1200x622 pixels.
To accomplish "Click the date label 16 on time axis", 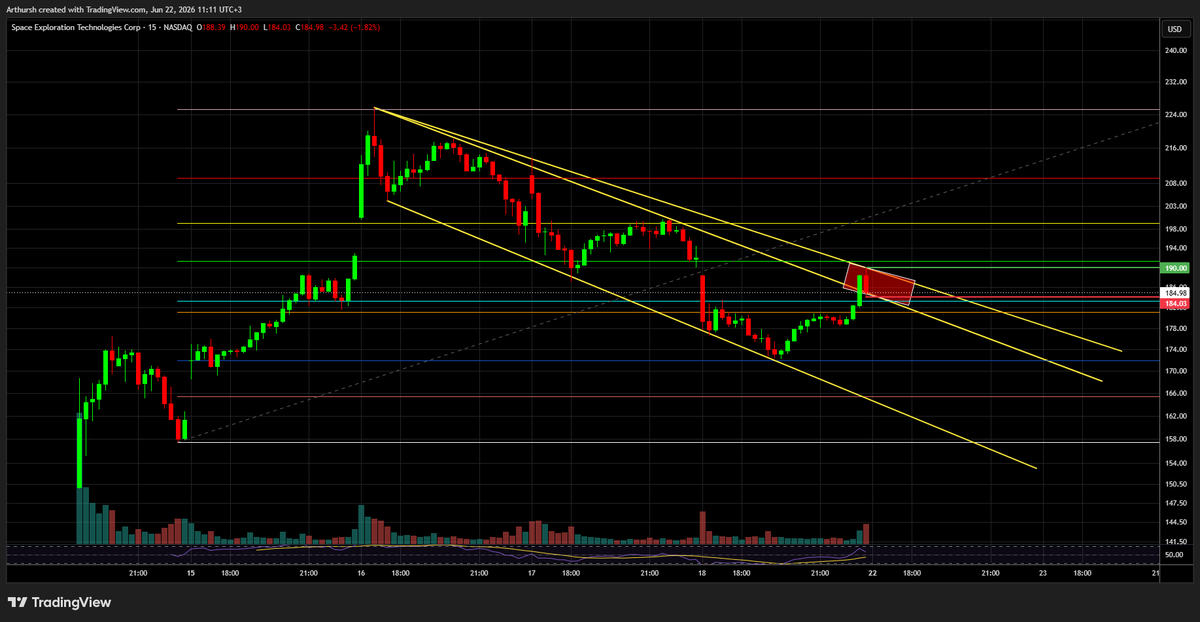I will click(361, 574).
